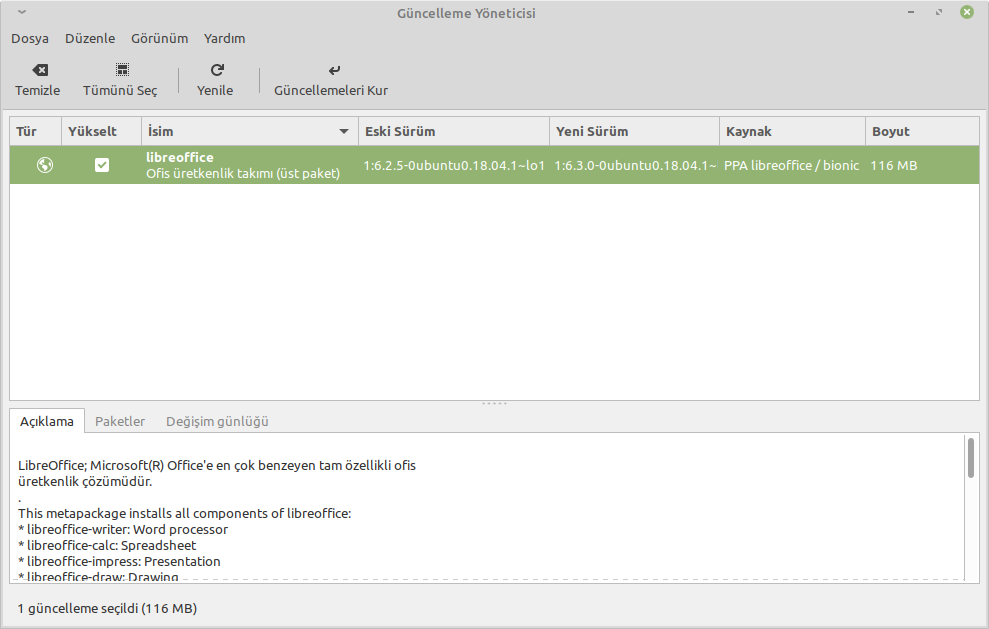Click the 116 MB size cell
The image size is (989, 629).
coord(894,165)
